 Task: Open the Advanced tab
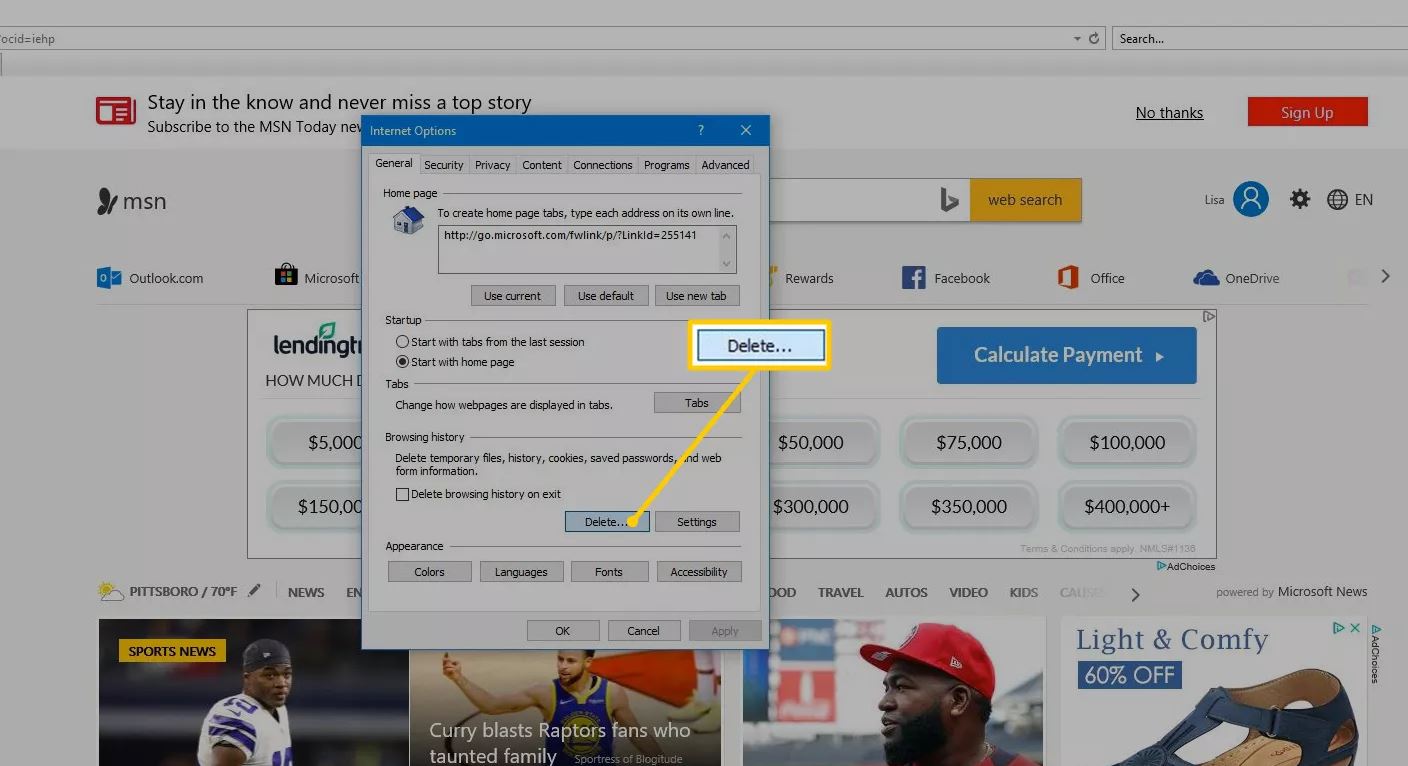coord(725,165)
